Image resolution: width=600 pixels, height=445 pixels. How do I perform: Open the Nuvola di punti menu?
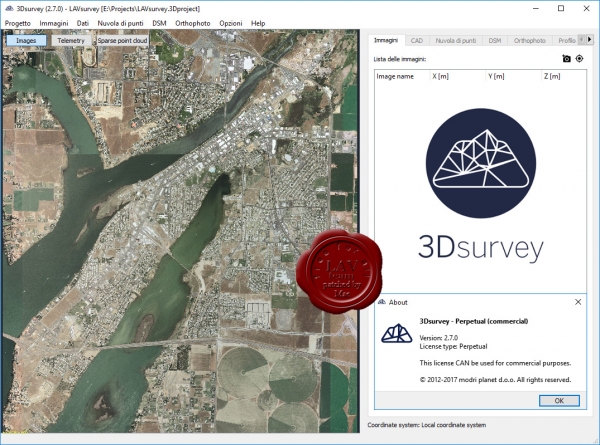click(120, 23)
